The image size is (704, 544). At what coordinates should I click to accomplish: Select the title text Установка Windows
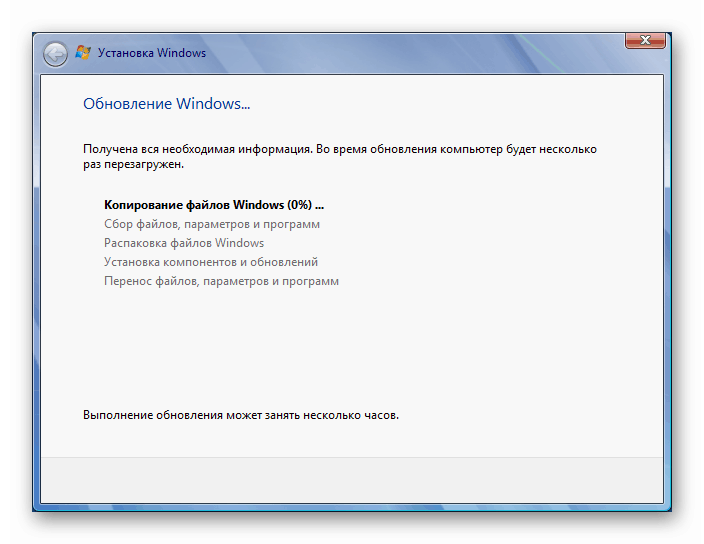(x=152, y=53)
